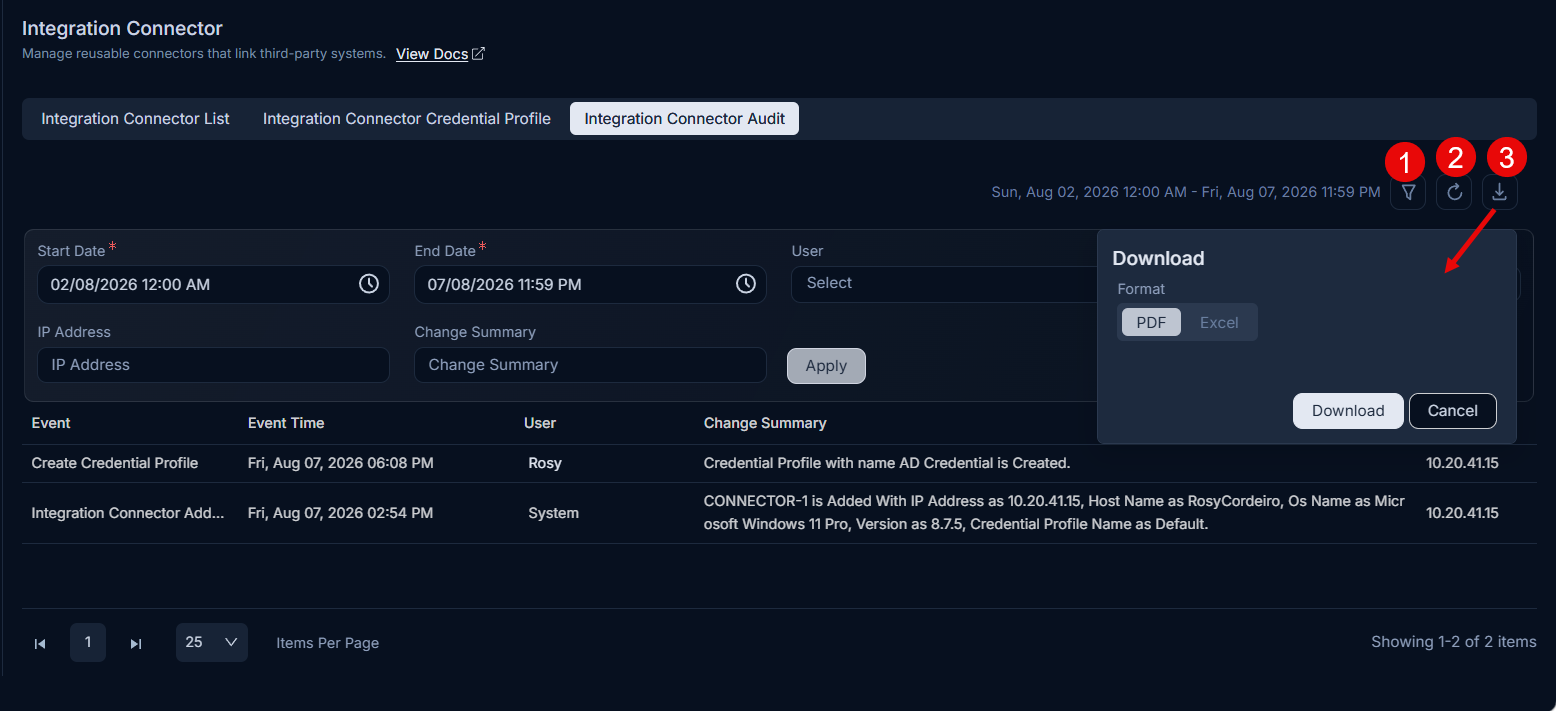Sort by the Event column header
Image resolution: width=1556 pixels, height=711 pixels.
[x=51, y=423]
